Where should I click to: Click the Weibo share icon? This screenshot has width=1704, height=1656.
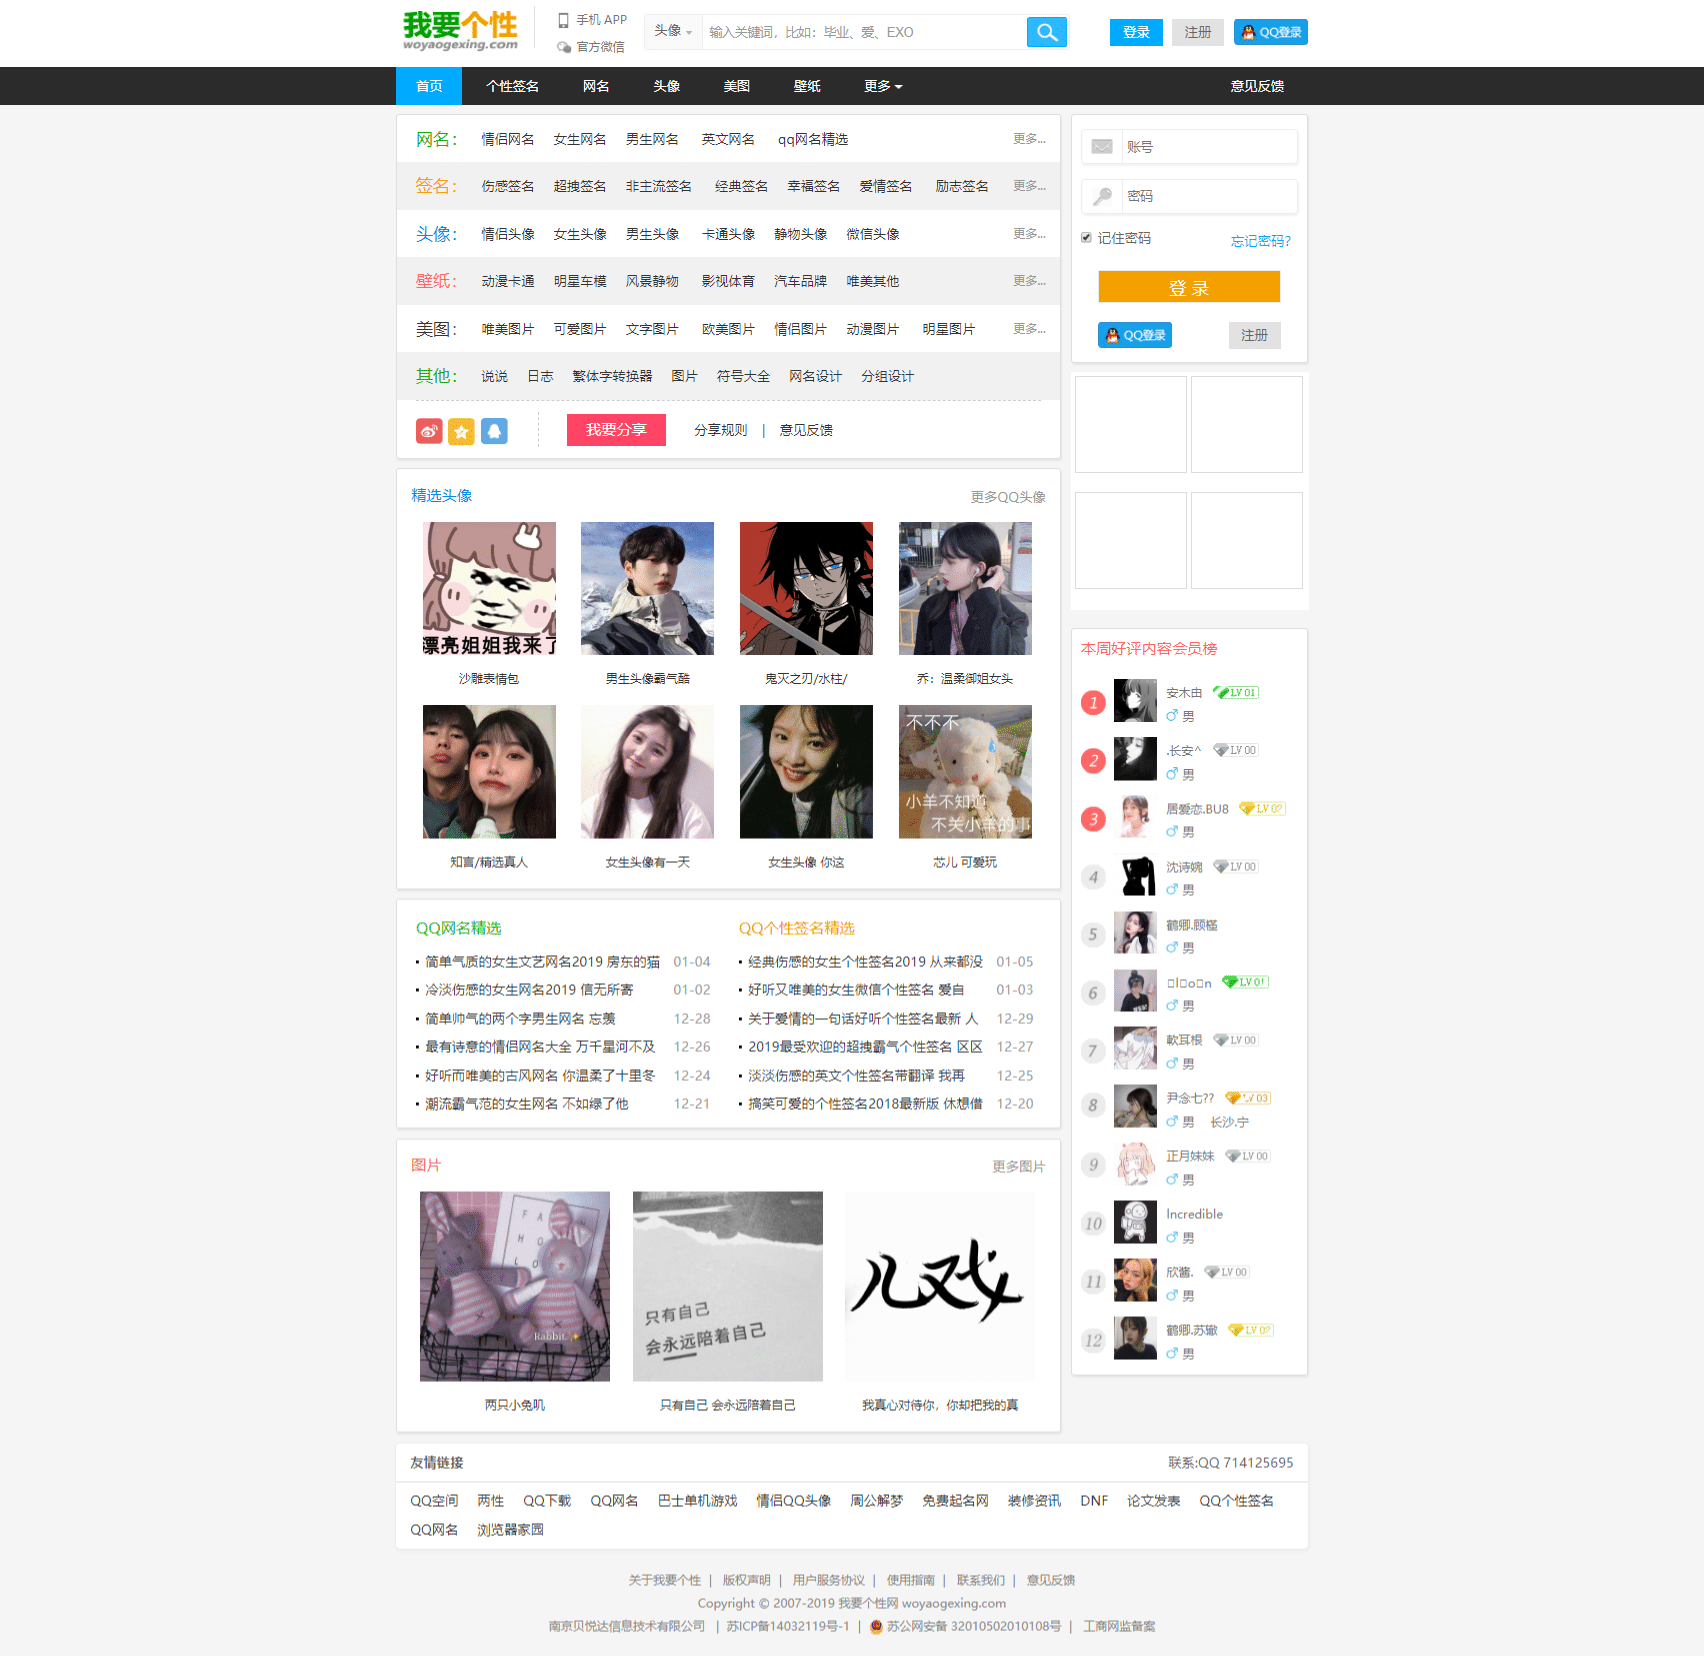point(429,431)
